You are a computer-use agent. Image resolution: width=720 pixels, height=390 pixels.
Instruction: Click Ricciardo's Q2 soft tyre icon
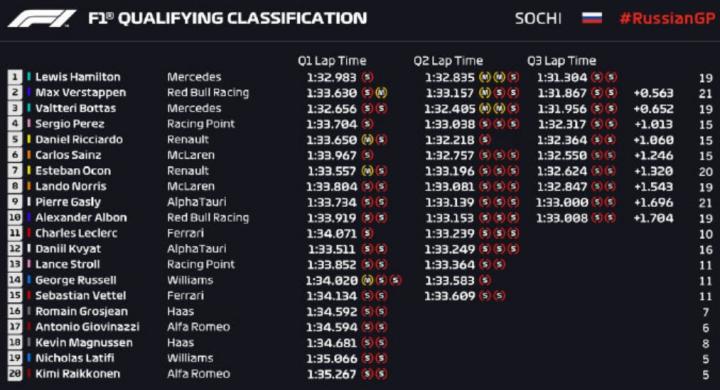coord(485,140)
